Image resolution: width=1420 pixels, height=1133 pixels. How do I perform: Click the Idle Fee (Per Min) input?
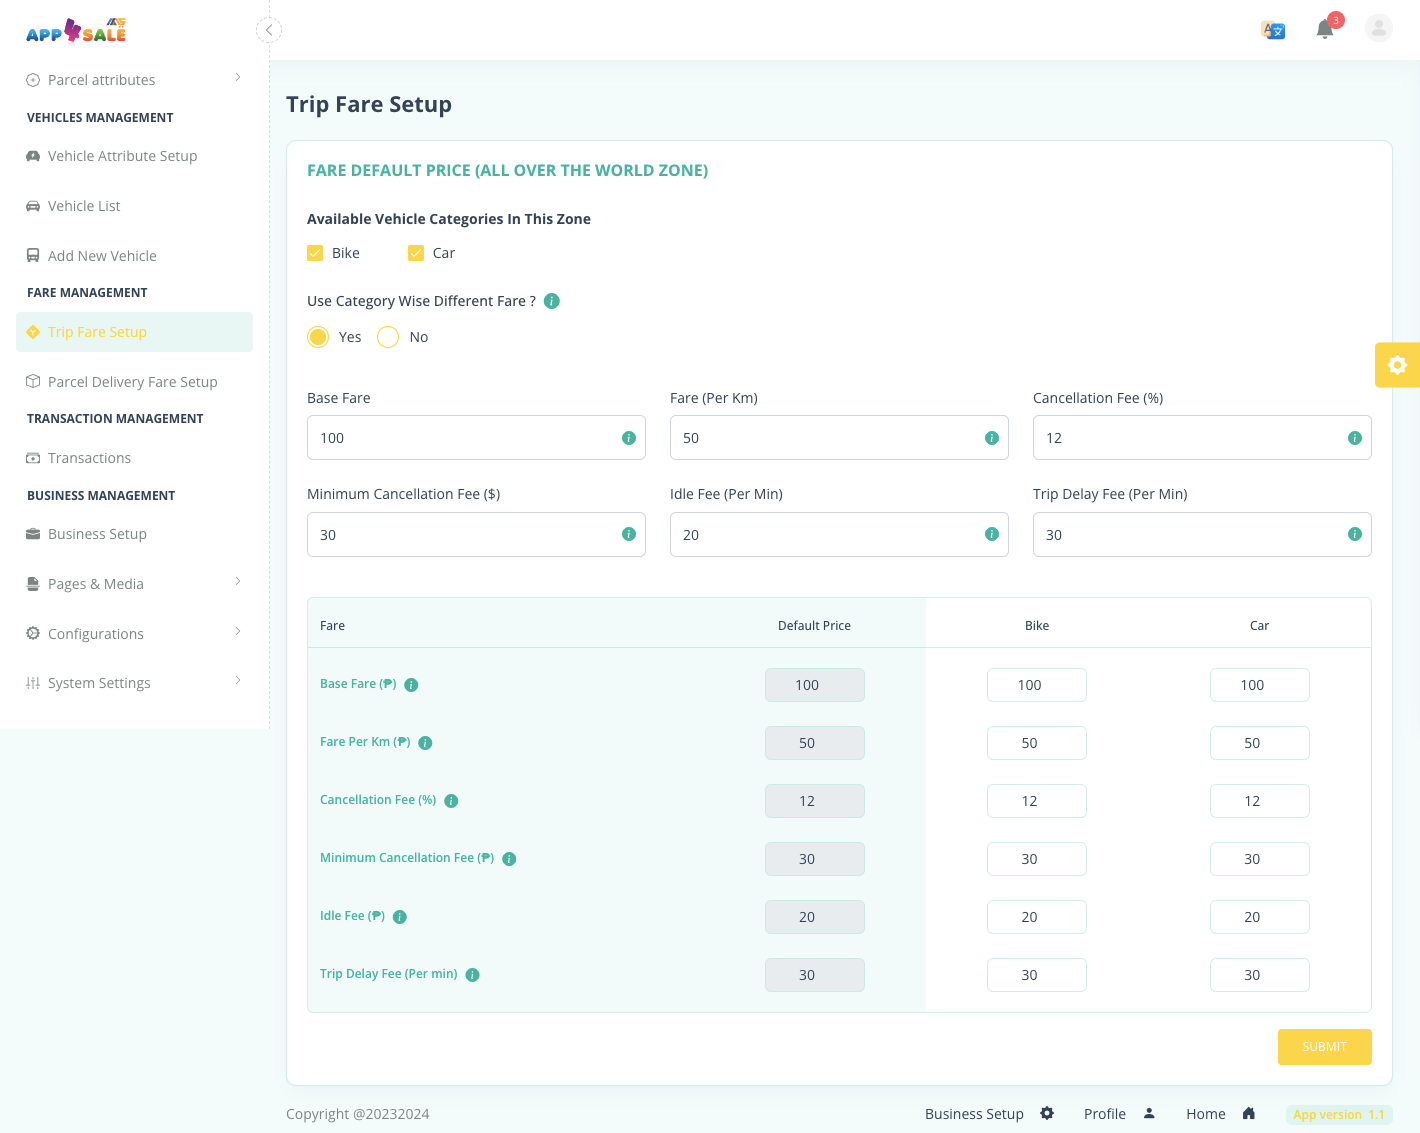coord(839,534)
